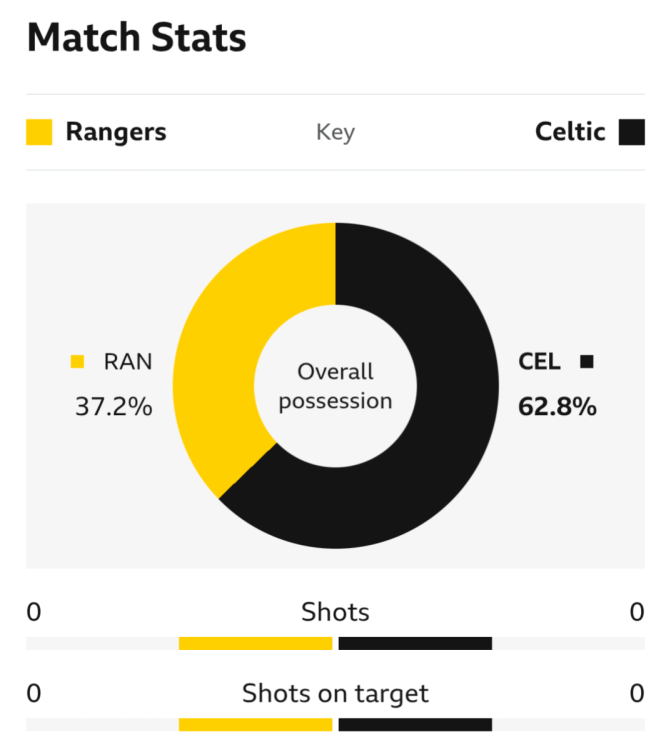
Task: Click the small yellow RAN legend square
Action: point(78,362)
